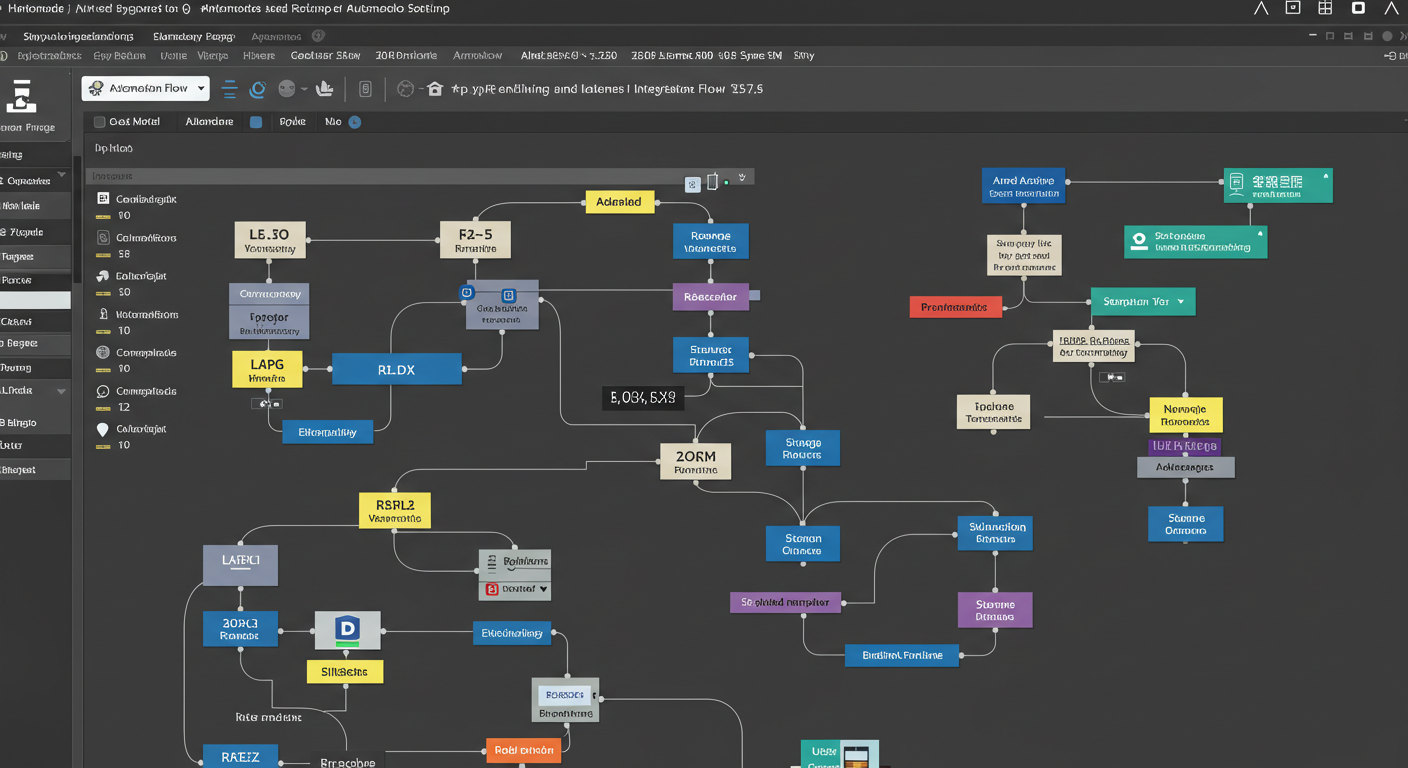Open the Elamdory Page menu tab
Image resolution: width=1408 pixels, height=768 pixels.
(x=194, y=36)
